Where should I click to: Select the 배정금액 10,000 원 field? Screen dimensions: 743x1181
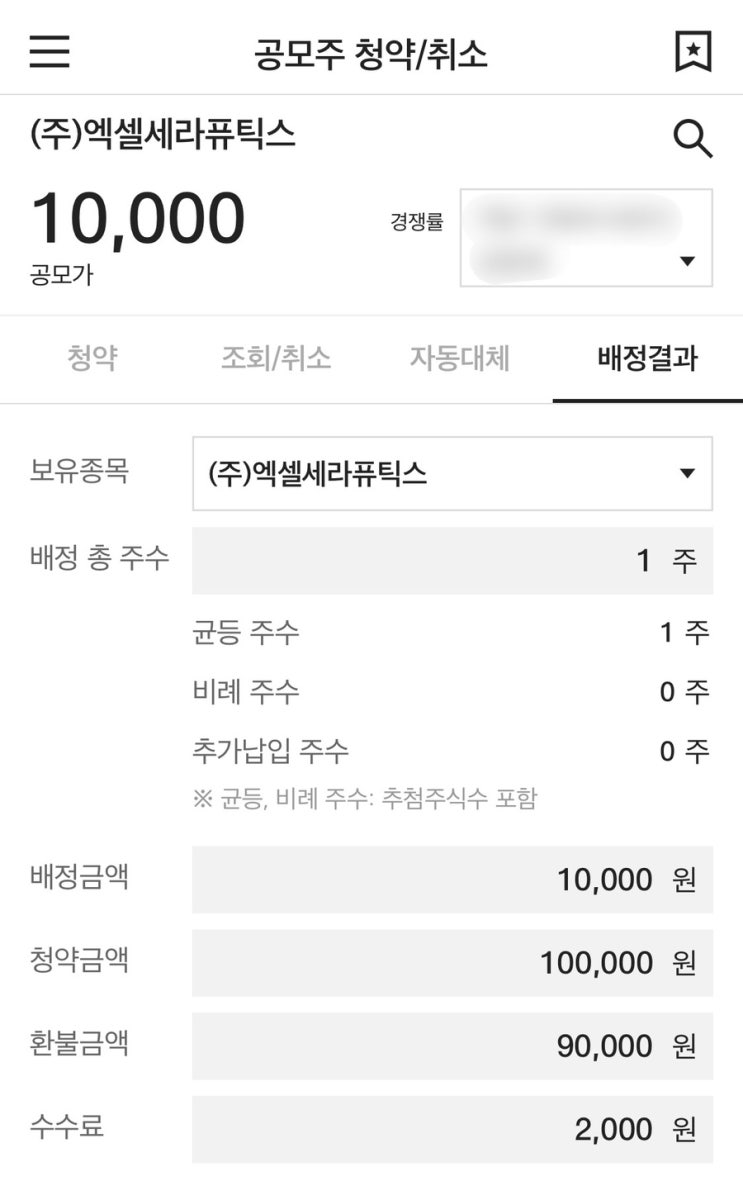click(x=452, y=880)
